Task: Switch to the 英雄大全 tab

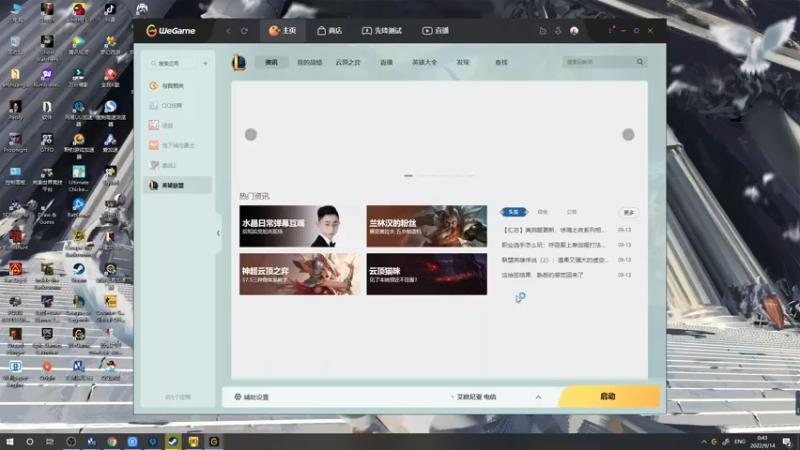Action: [x=424, y=62]
